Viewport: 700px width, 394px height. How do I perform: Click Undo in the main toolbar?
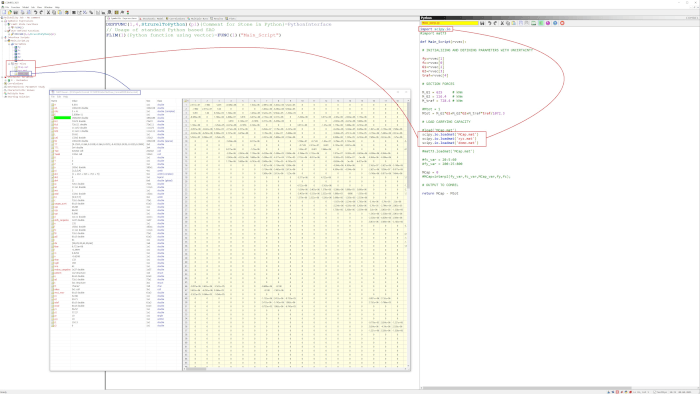[36, 12]
